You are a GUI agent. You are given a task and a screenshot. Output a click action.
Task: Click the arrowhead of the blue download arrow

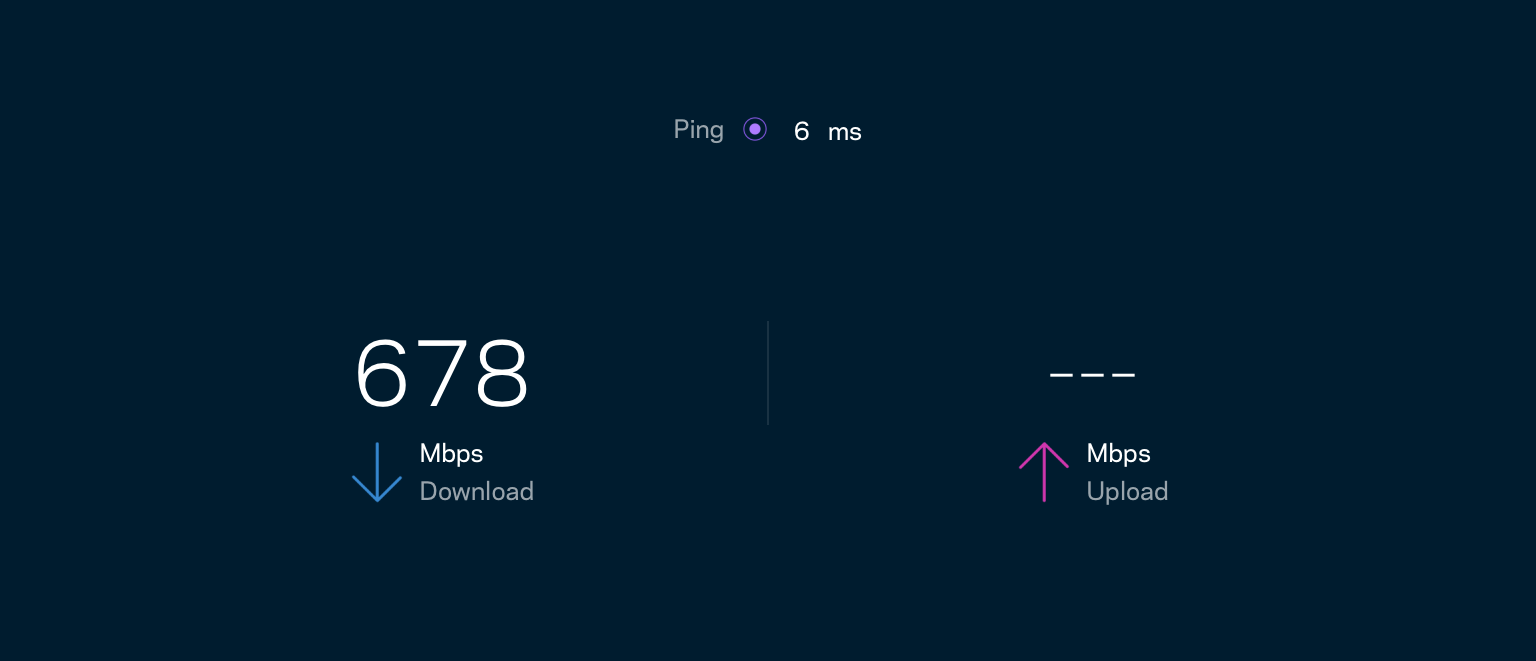point(377,490)
